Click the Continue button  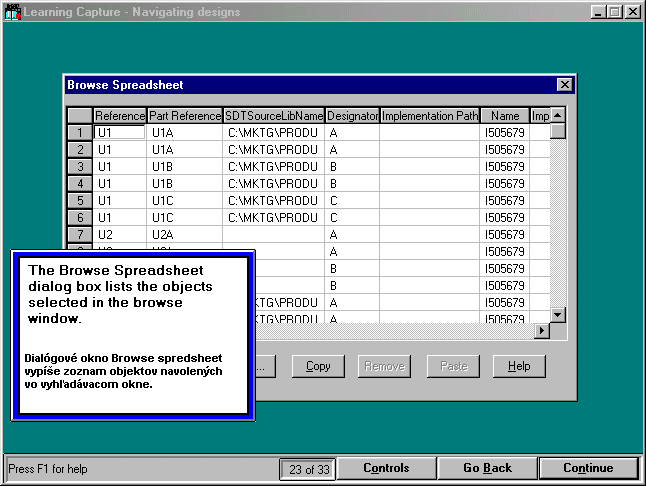[588, 468]
